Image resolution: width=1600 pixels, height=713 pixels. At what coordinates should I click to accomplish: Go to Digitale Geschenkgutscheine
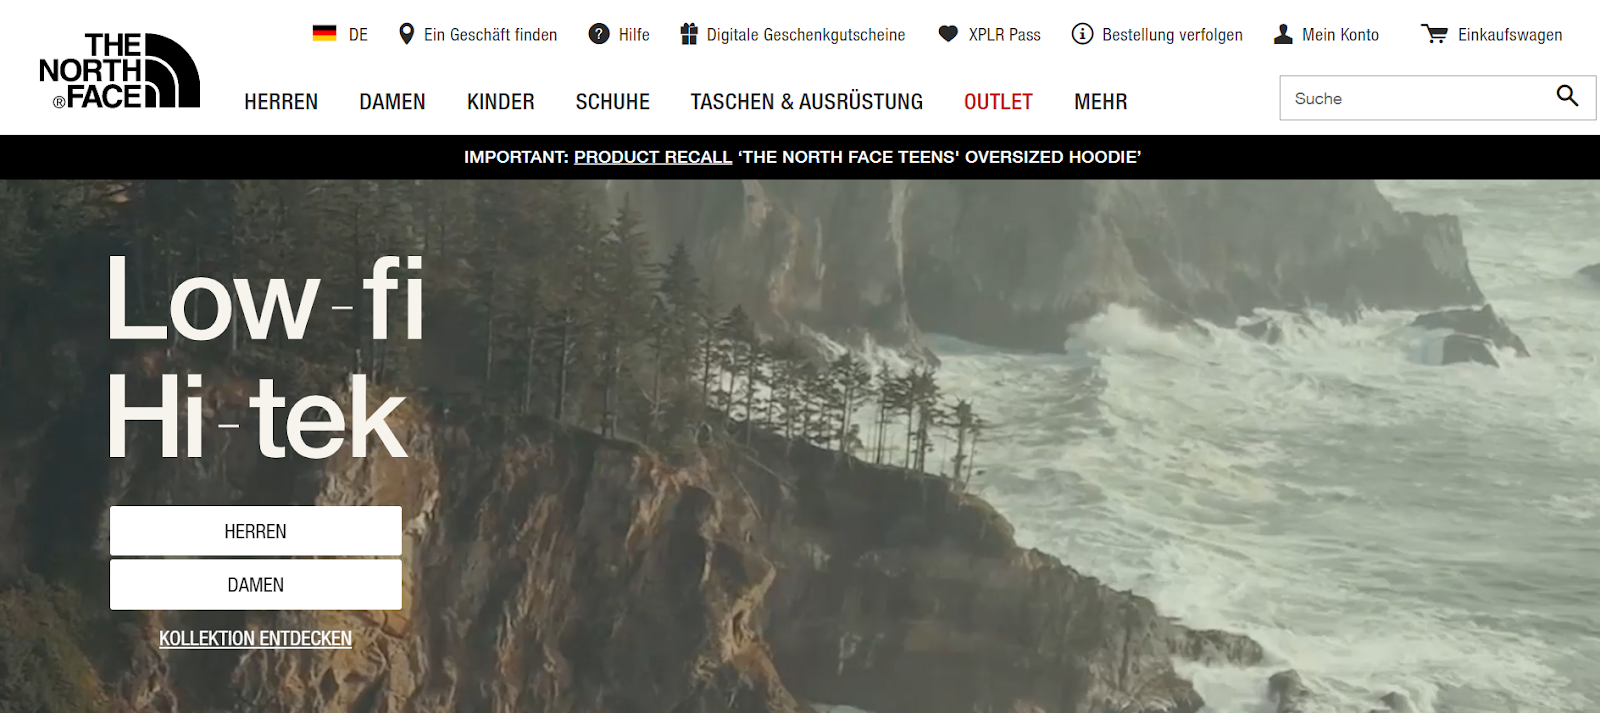tap(806, 35)
